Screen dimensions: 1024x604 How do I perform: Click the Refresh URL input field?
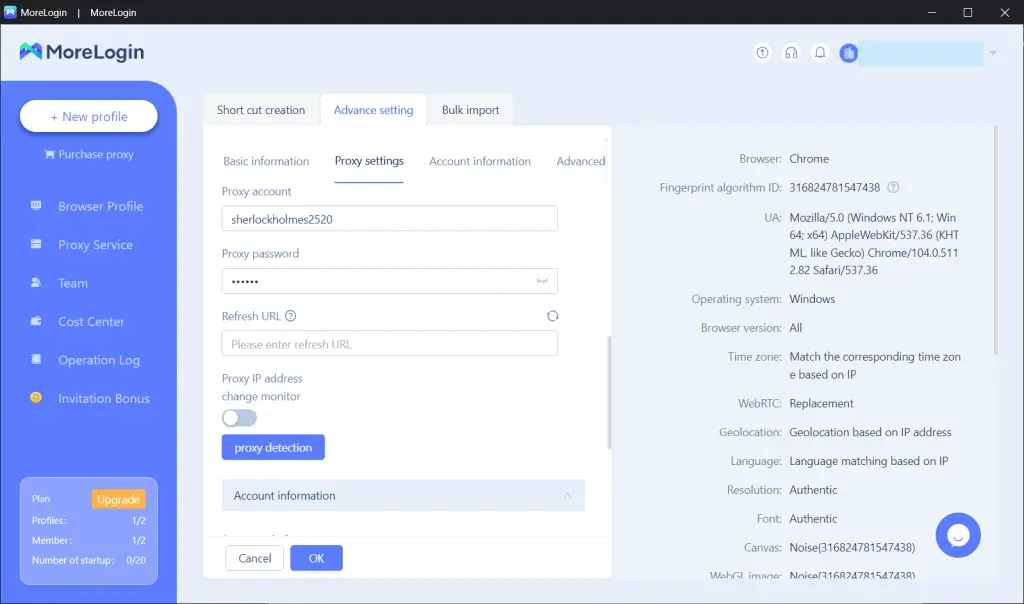coord(389,343)
